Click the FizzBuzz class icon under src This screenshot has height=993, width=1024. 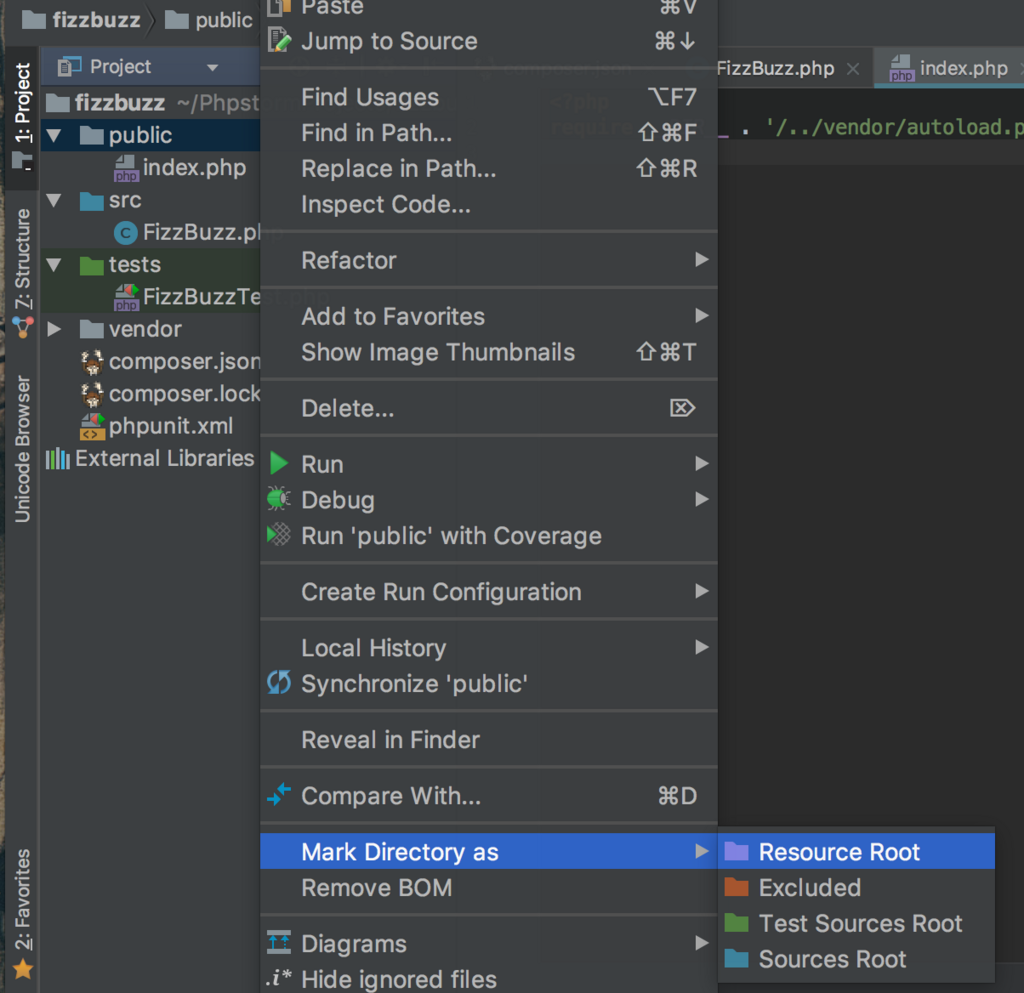click(x=125, y=232)
